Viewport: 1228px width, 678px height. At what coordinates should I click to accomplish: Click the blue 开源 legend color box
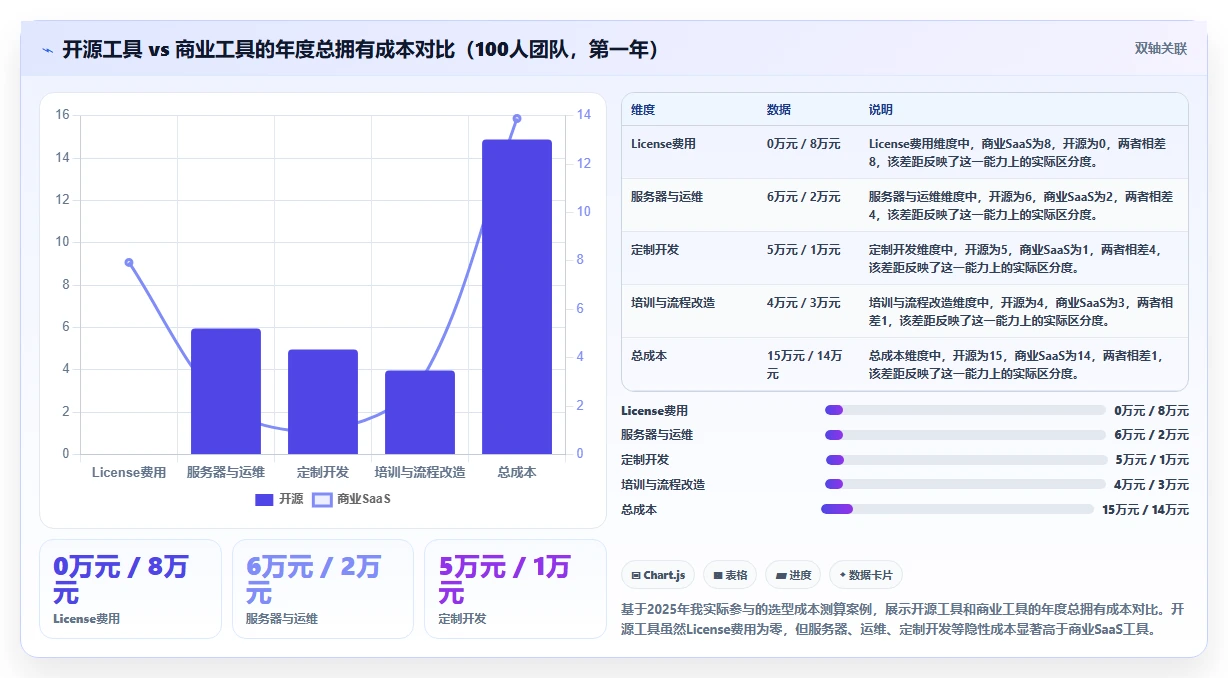pos(264,499)
